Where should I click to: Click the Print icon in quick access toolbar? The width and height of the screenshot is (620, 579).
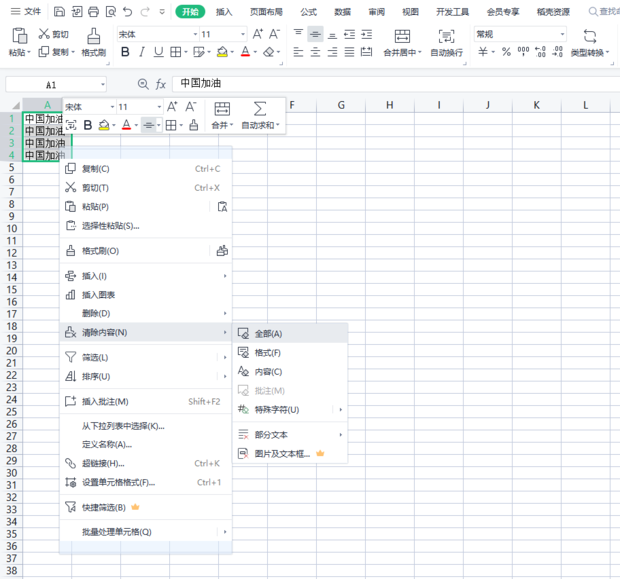93,12
